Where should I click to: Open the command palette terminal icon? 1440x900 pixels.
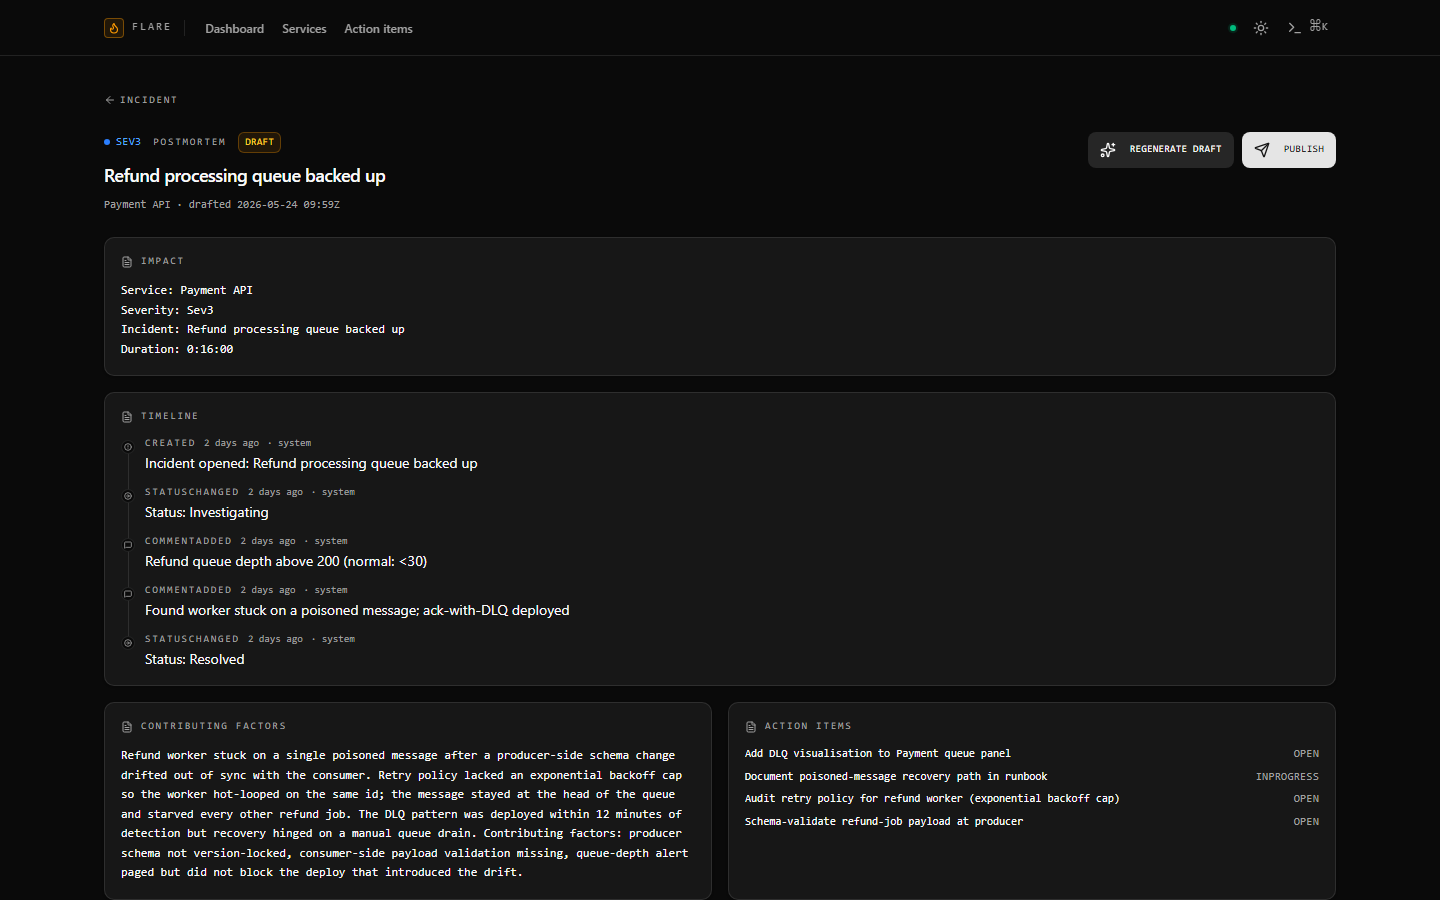(x=1294, y=28)
